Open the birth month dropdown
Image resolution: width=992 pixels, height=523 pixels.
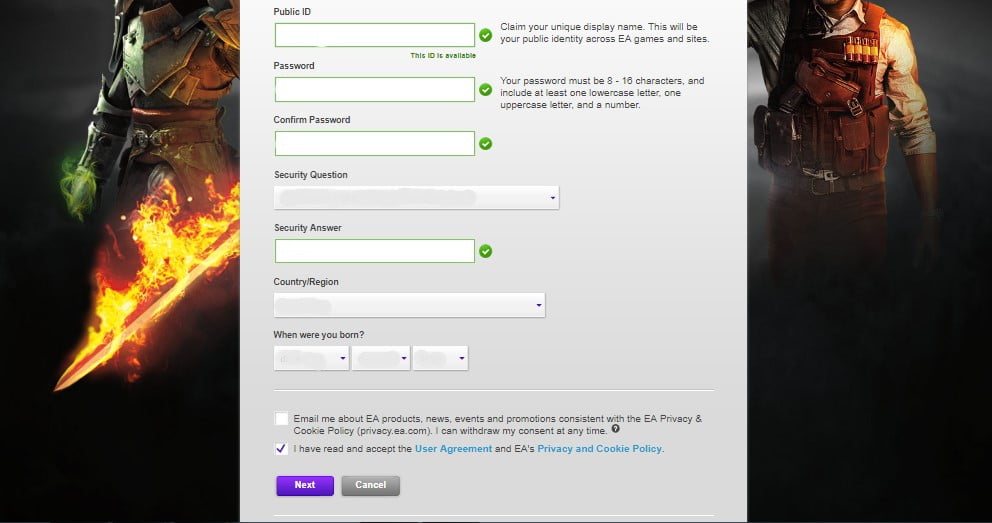point(311,358)
